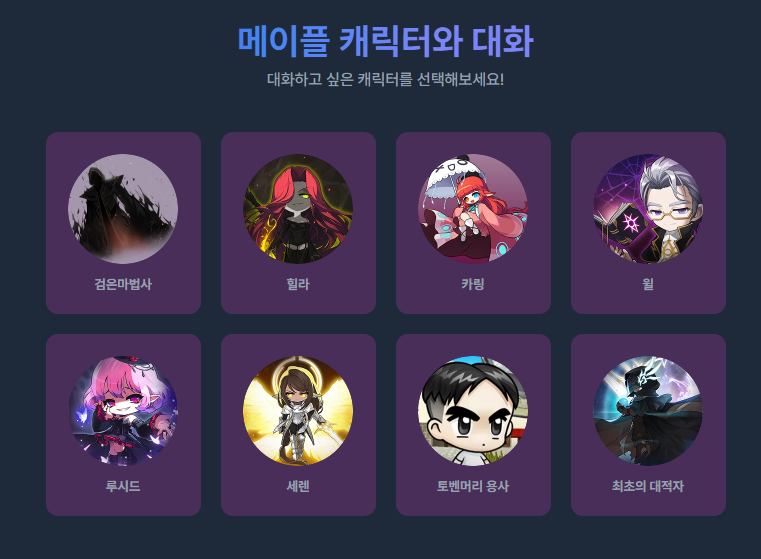Click the 최초의 대적자 name label

coord(648,486)
